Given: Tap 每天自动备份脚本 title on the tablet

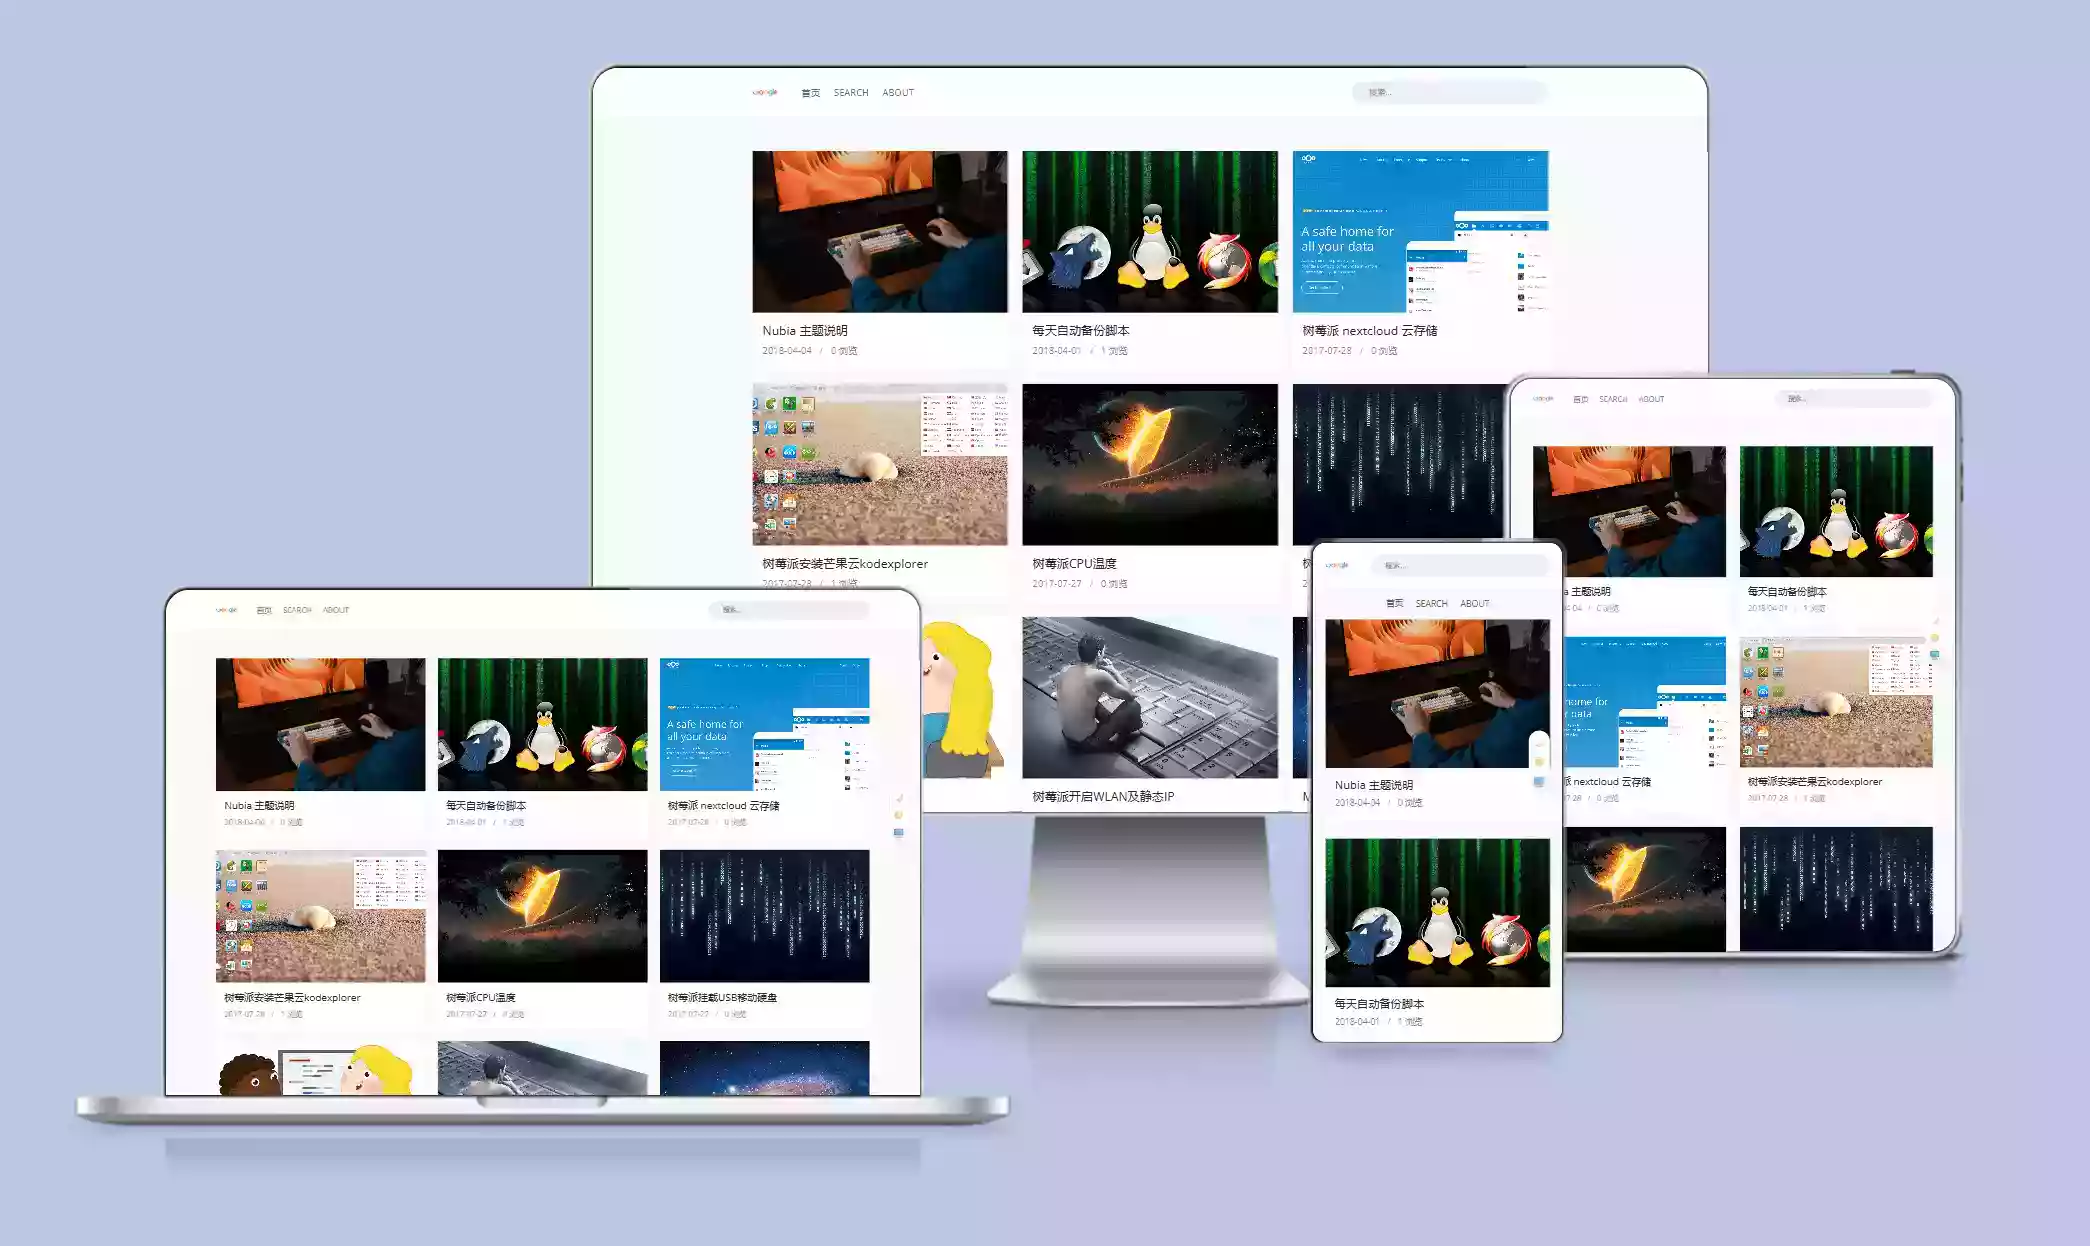Looking at the screenshot, I should point(1787,591).
